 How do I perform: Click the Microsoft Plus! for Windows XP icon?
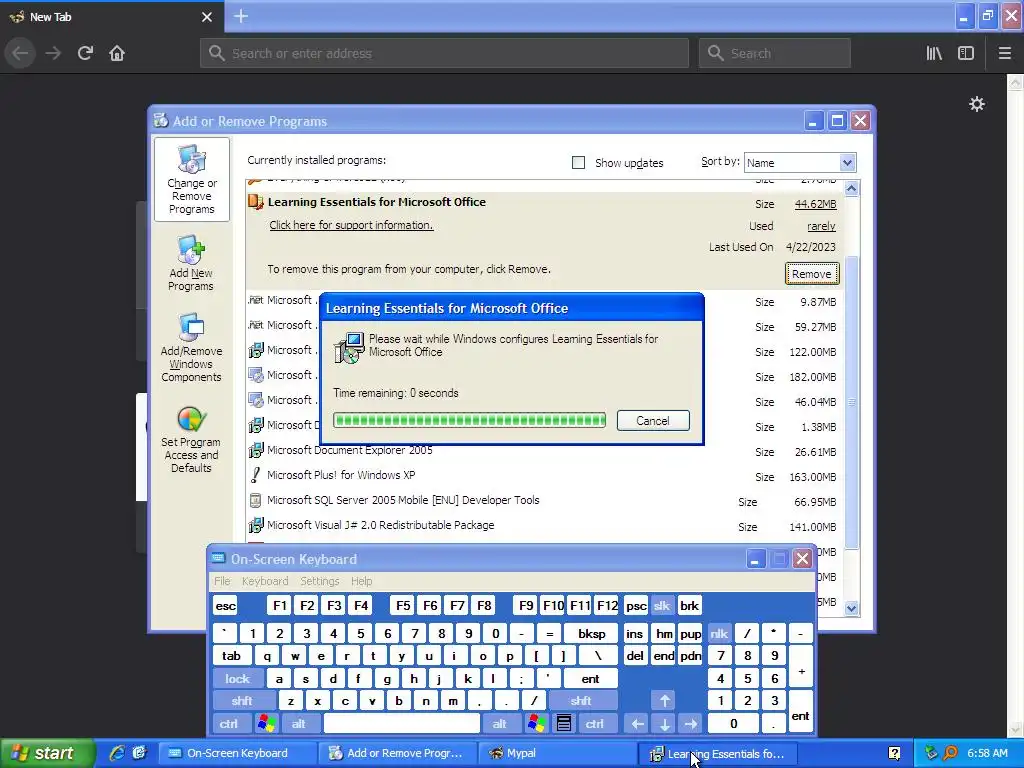click(255, 475)
